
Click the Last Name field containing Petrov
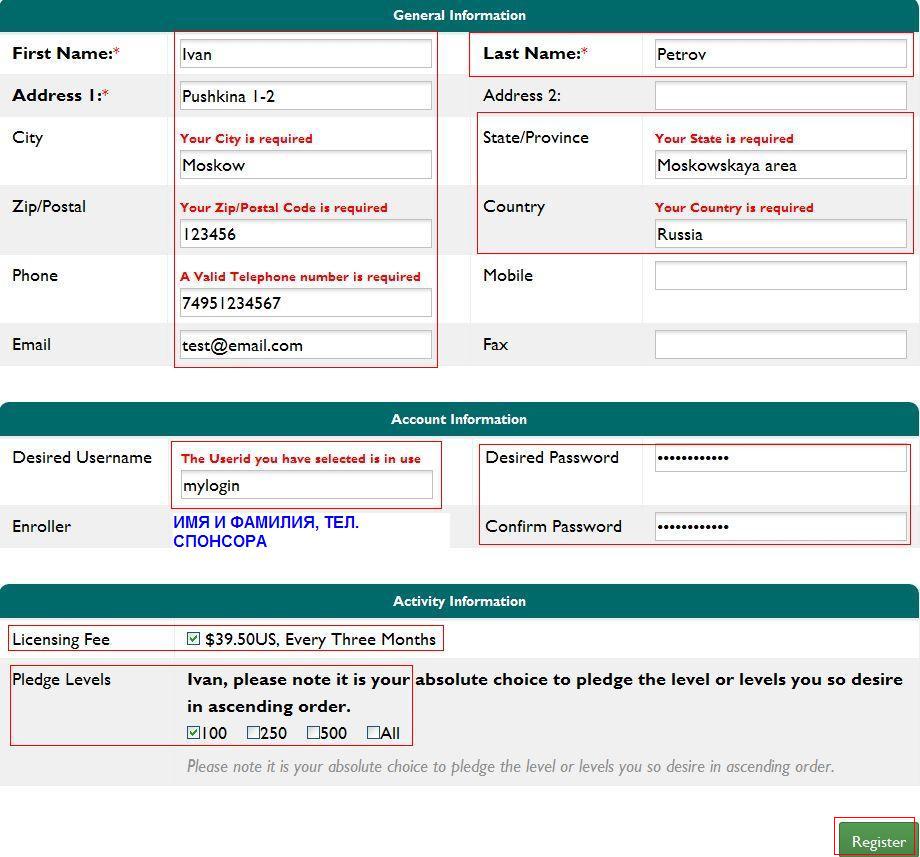pos(780,54)
